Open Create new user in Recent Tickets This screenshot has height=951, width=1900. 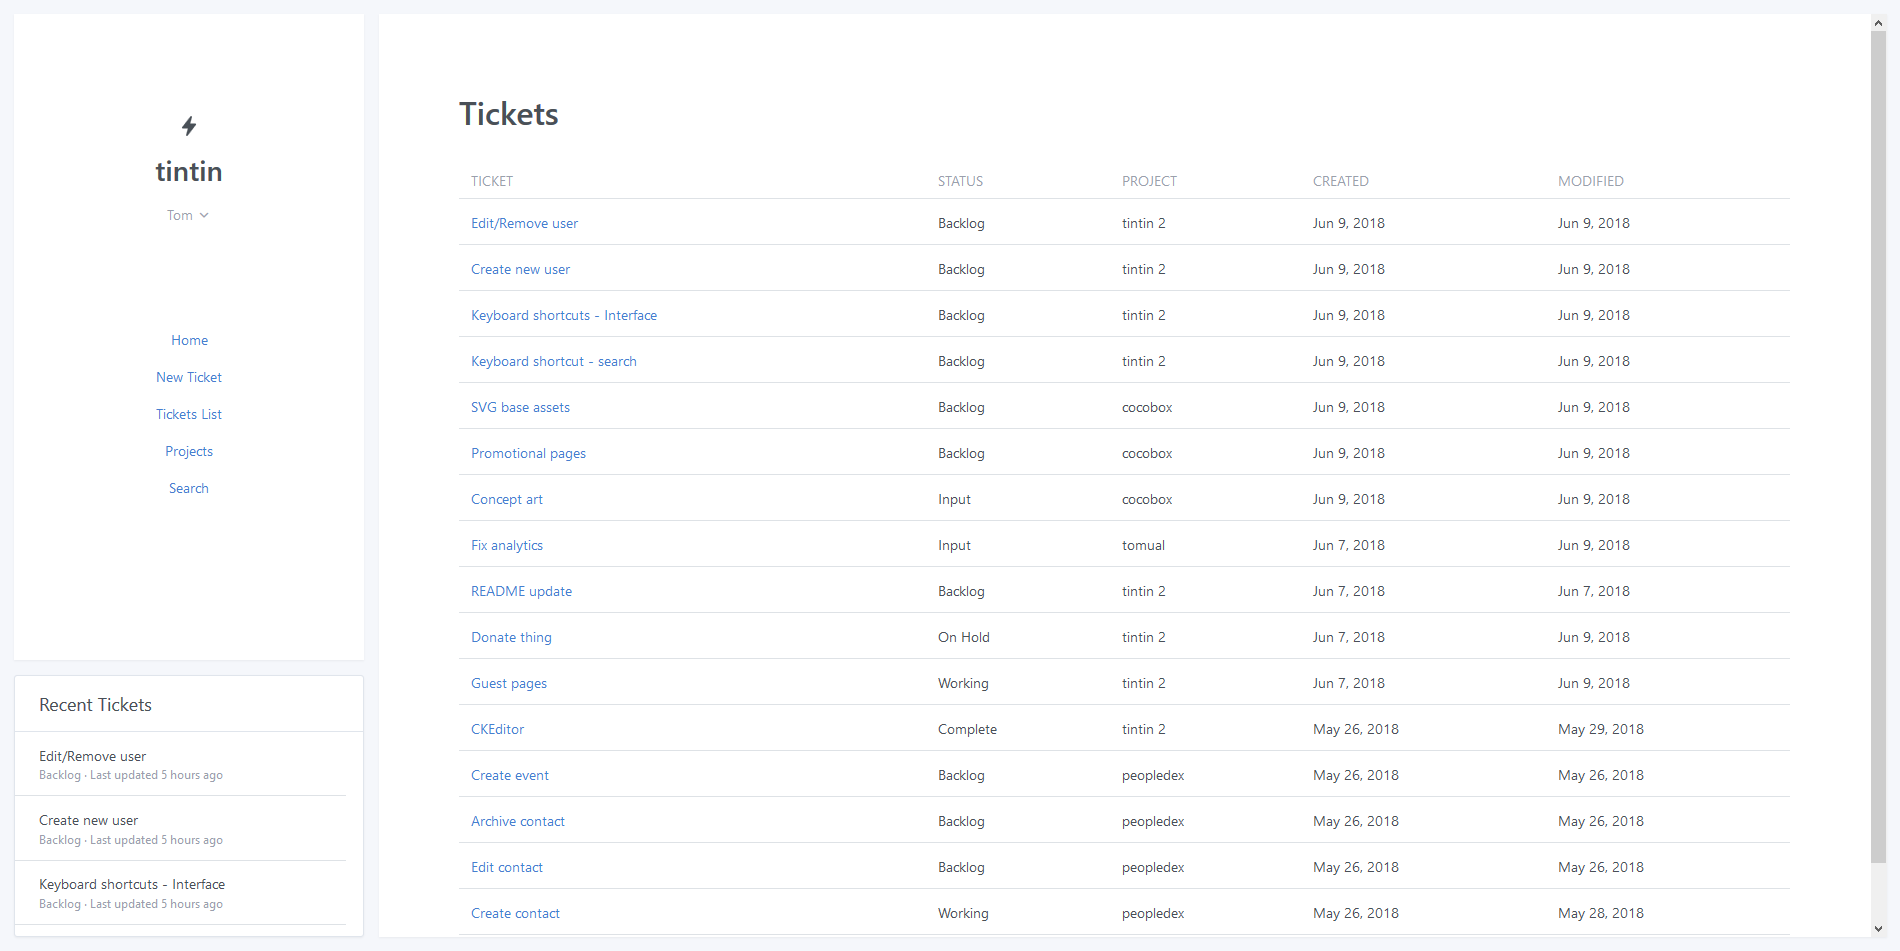click(x=89, y=820)
